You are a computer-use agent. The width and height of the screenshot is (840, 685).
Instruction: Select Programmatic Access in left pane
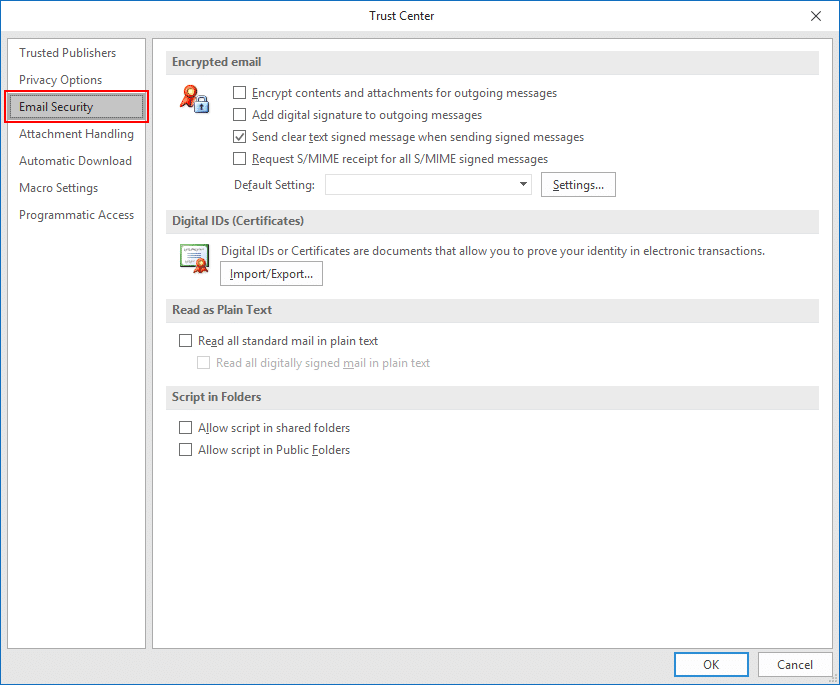[x=76, y=215]
